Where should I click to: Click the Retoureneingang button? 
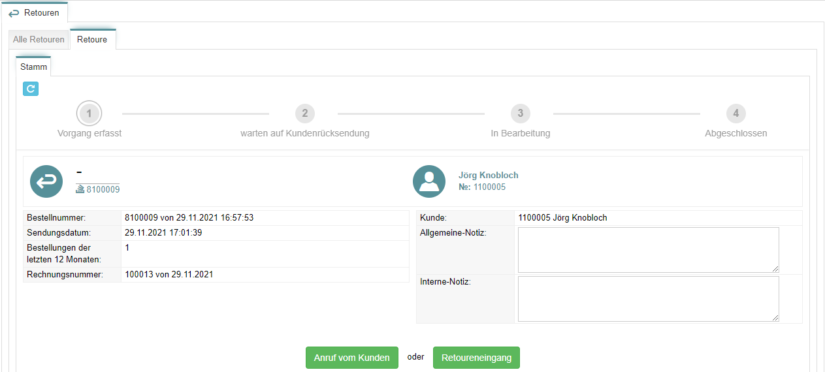click(476, 357)
